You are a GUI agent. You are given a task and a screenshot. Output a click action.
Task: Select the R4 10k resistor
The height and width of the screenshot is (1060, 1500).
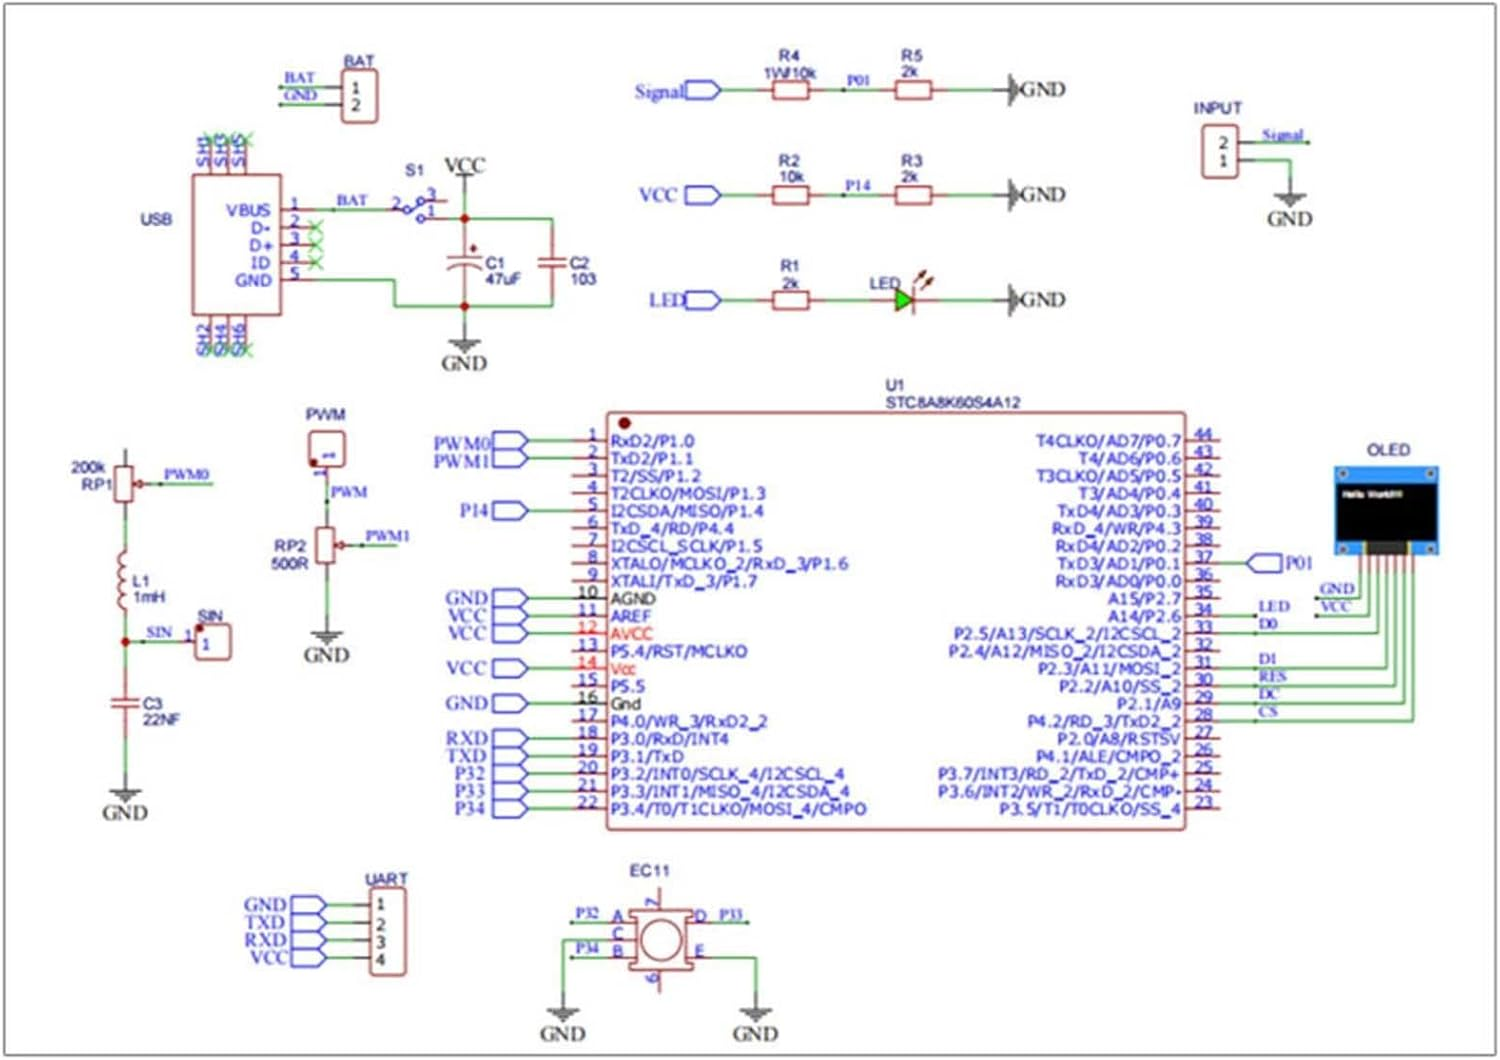click(790, 91)
